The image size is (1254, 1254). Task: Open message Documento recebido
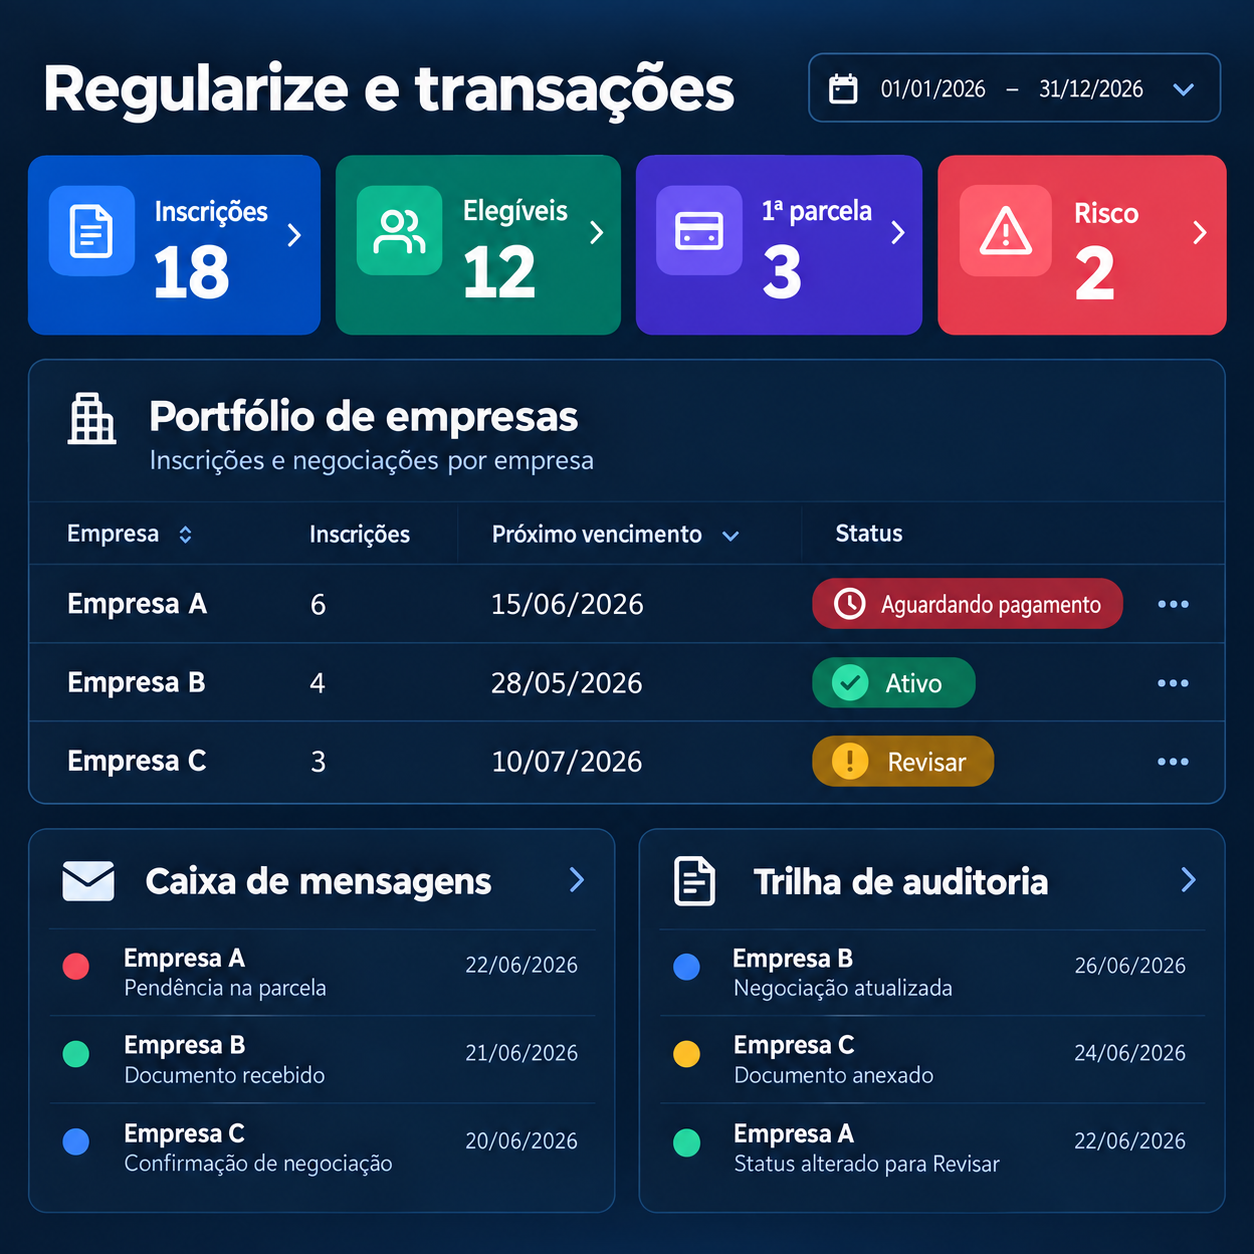(x=322, y=1060)
